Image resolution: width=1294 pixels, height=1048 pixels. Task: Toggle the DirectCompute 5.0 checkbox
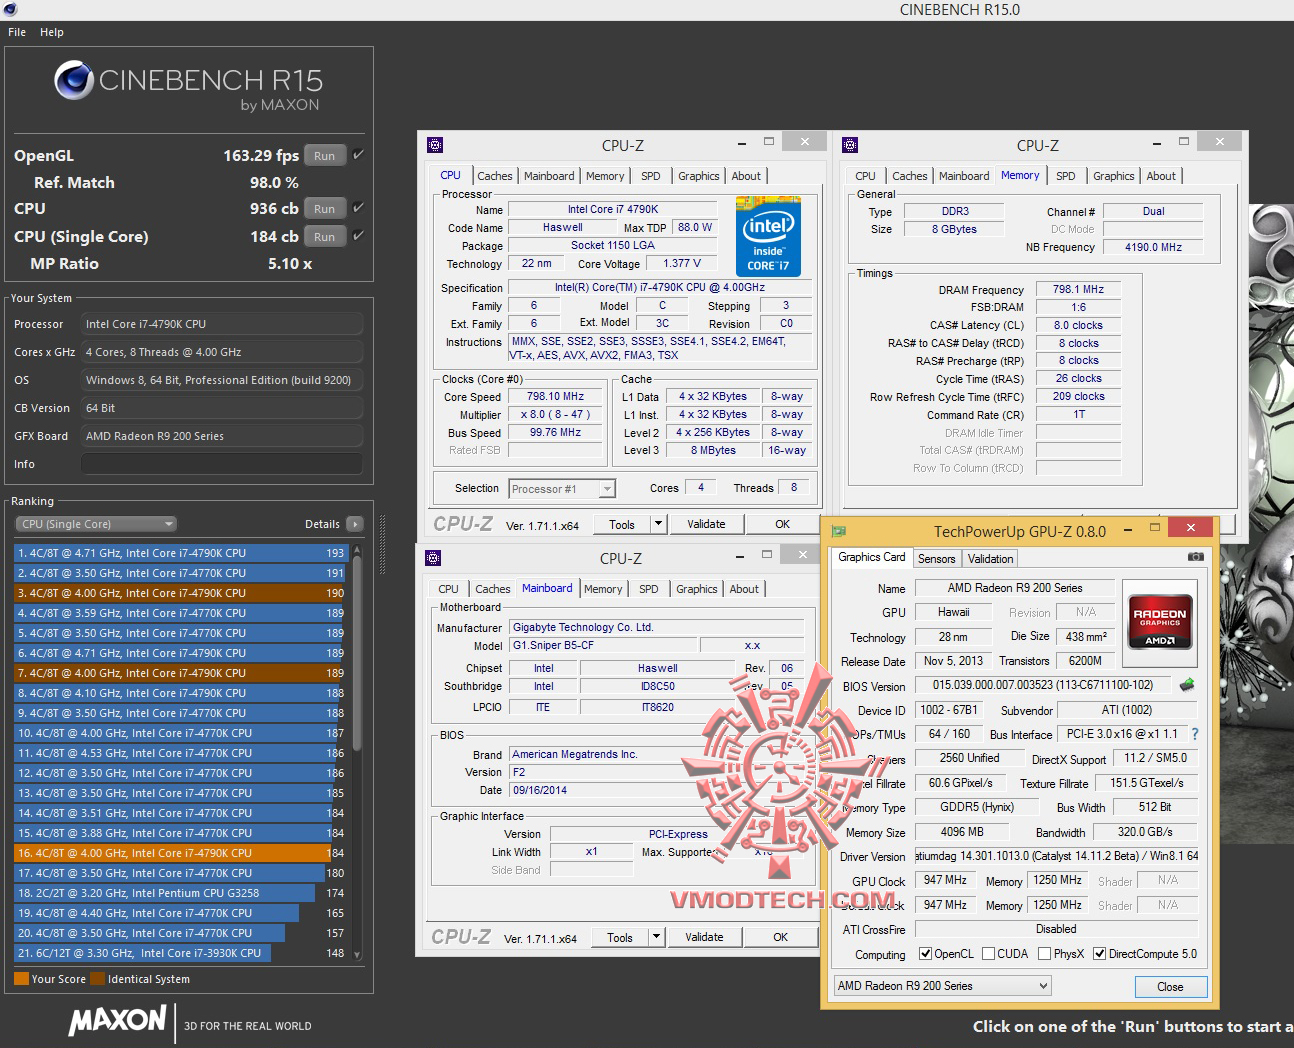point(1100,954)
